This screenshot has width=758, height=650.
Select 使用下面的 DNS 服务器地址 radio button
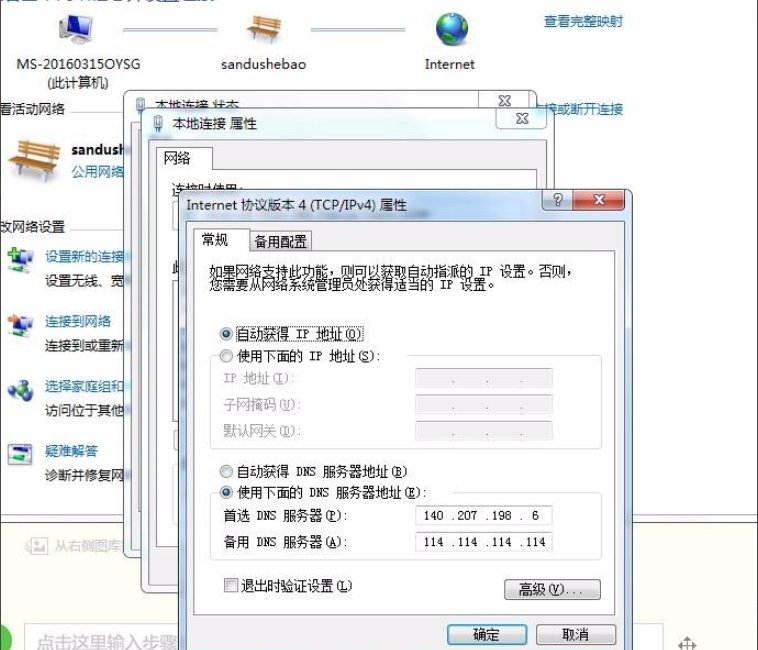click(226, 492)
